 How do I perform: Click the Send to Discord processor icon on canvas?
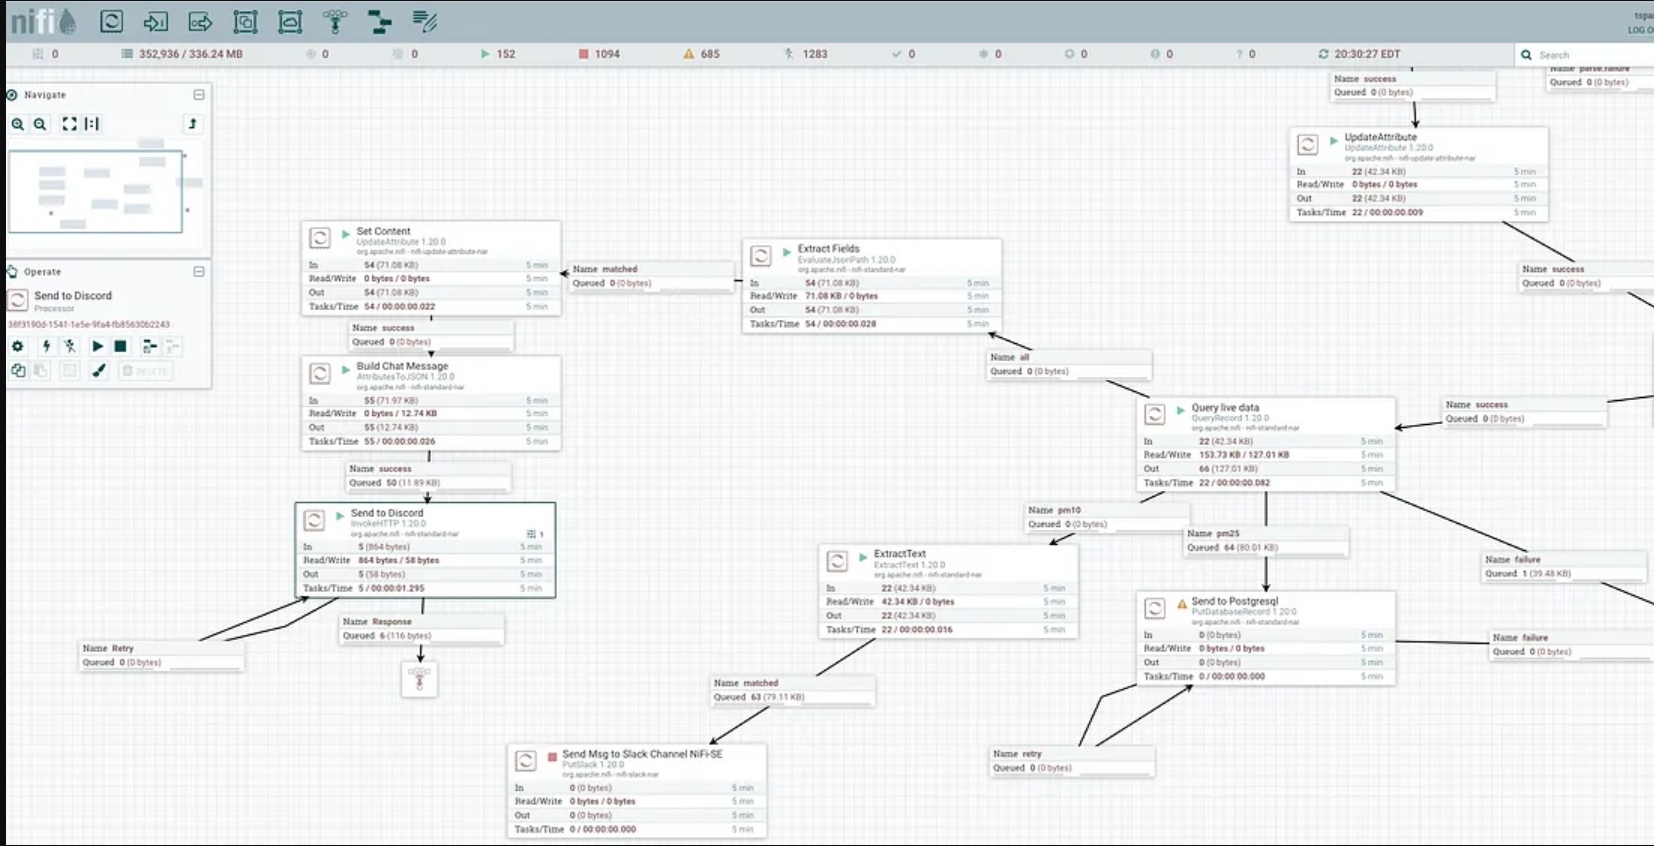314,521
